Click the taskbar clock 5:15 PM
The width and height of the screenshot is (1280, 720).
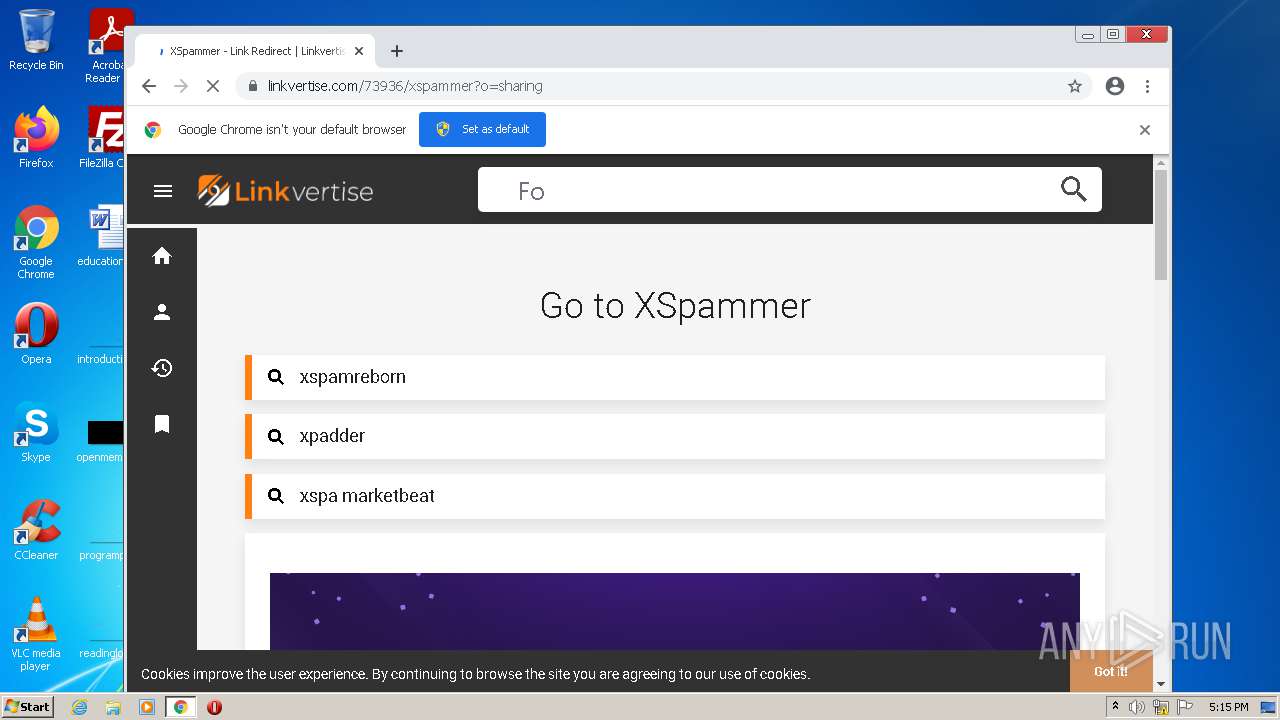1228,707
